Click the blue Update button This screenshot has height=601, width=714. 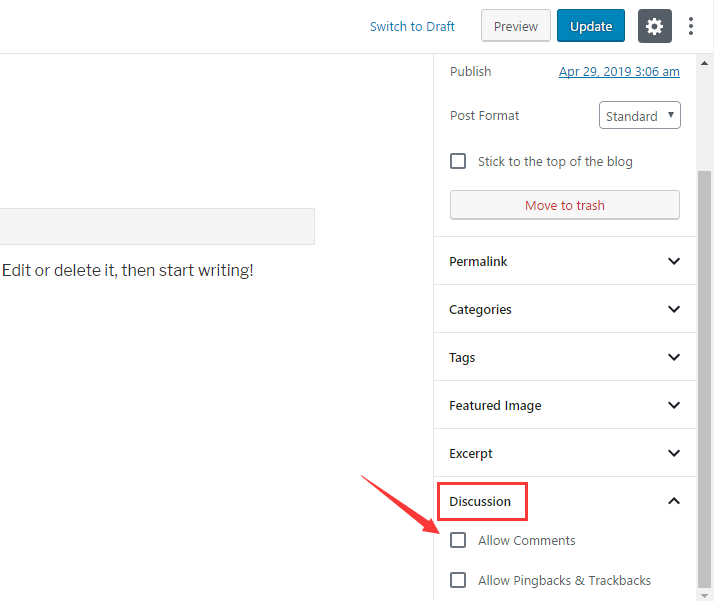pos(591,26)
